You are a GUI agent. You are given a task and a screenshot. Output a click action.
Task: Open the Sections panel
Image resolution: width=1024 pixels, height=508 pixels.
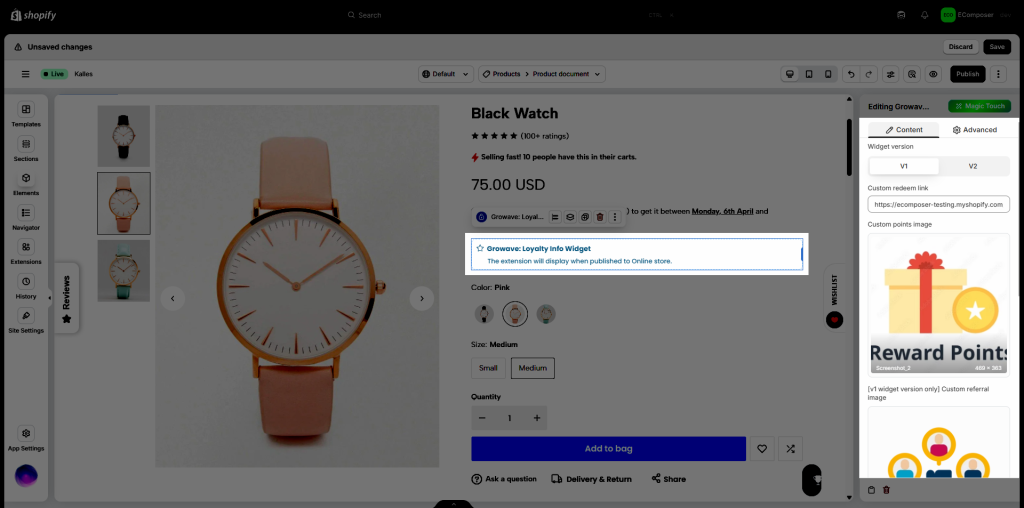click(x=26, y=149)
